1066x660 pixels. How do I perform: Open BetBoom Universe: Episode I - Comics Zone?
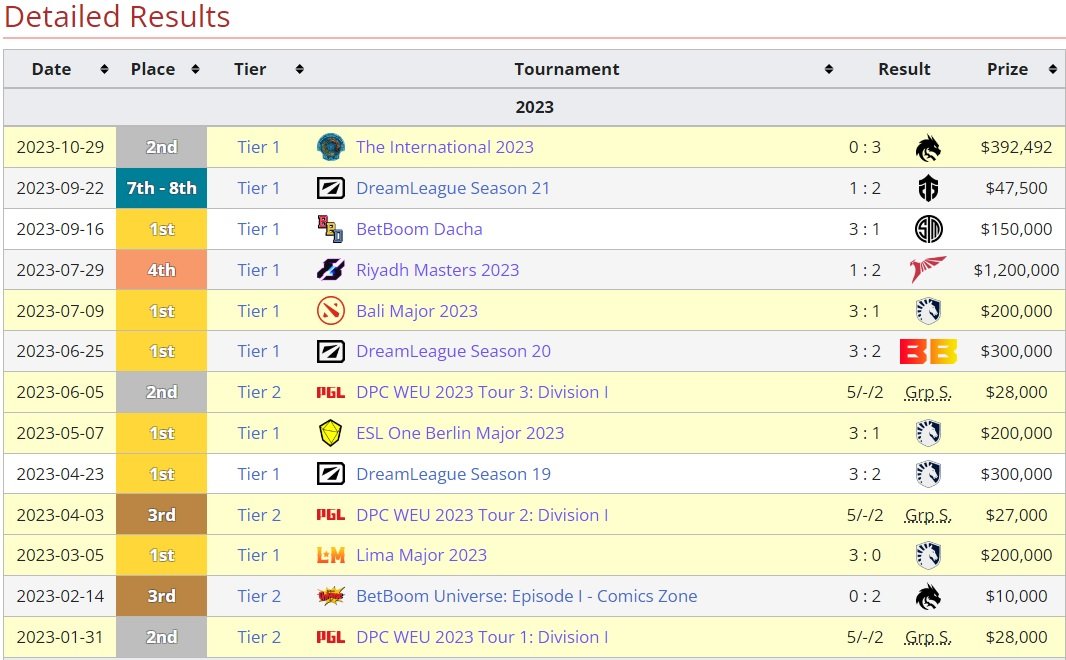pyautogui.click(x=527, y=596)
